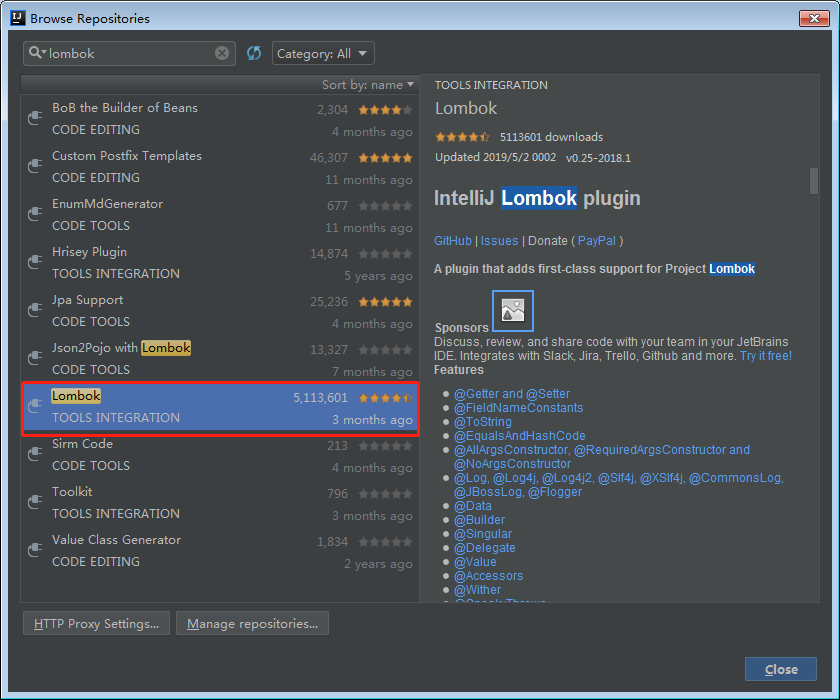The height and width of the screenshot is (700, 840).
Task: Open the @Data feature link
Action: tap(472, 506)
